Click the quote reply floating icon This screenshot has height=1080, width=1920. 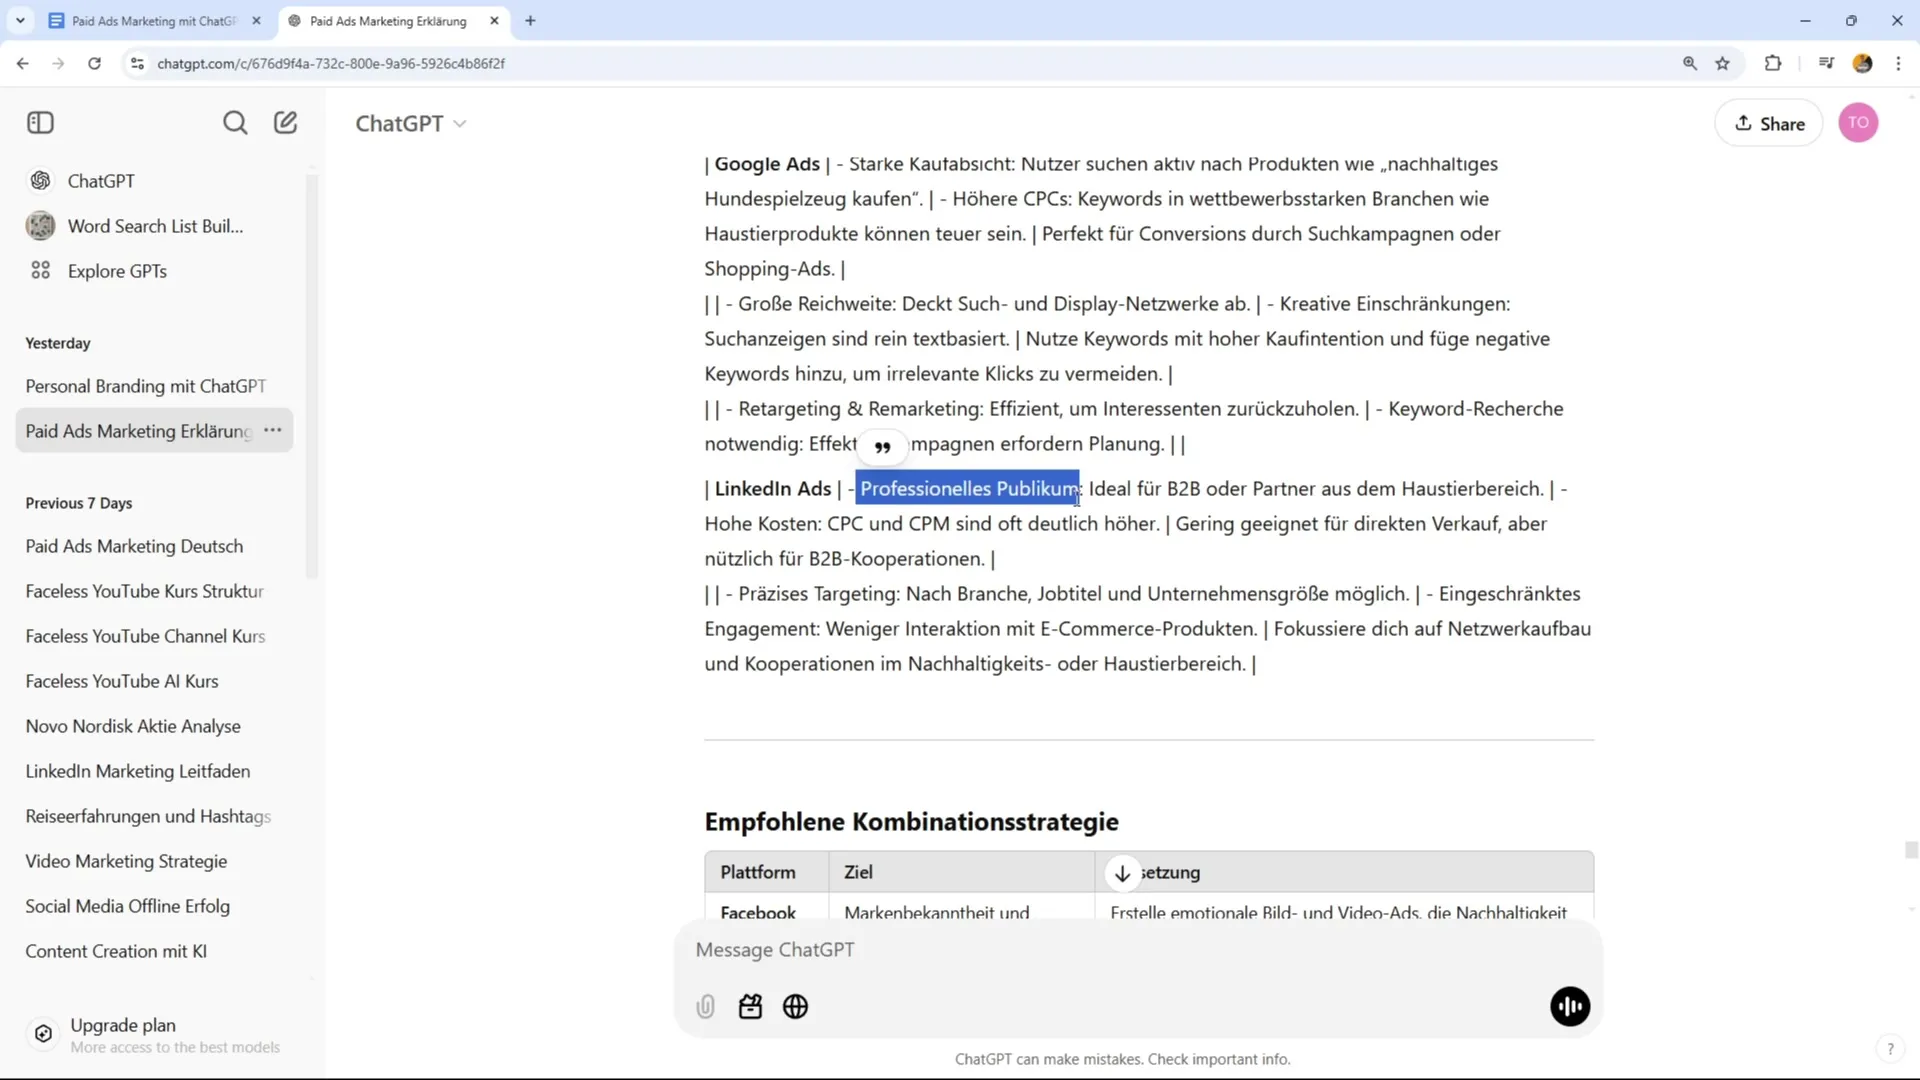point(882,446)
